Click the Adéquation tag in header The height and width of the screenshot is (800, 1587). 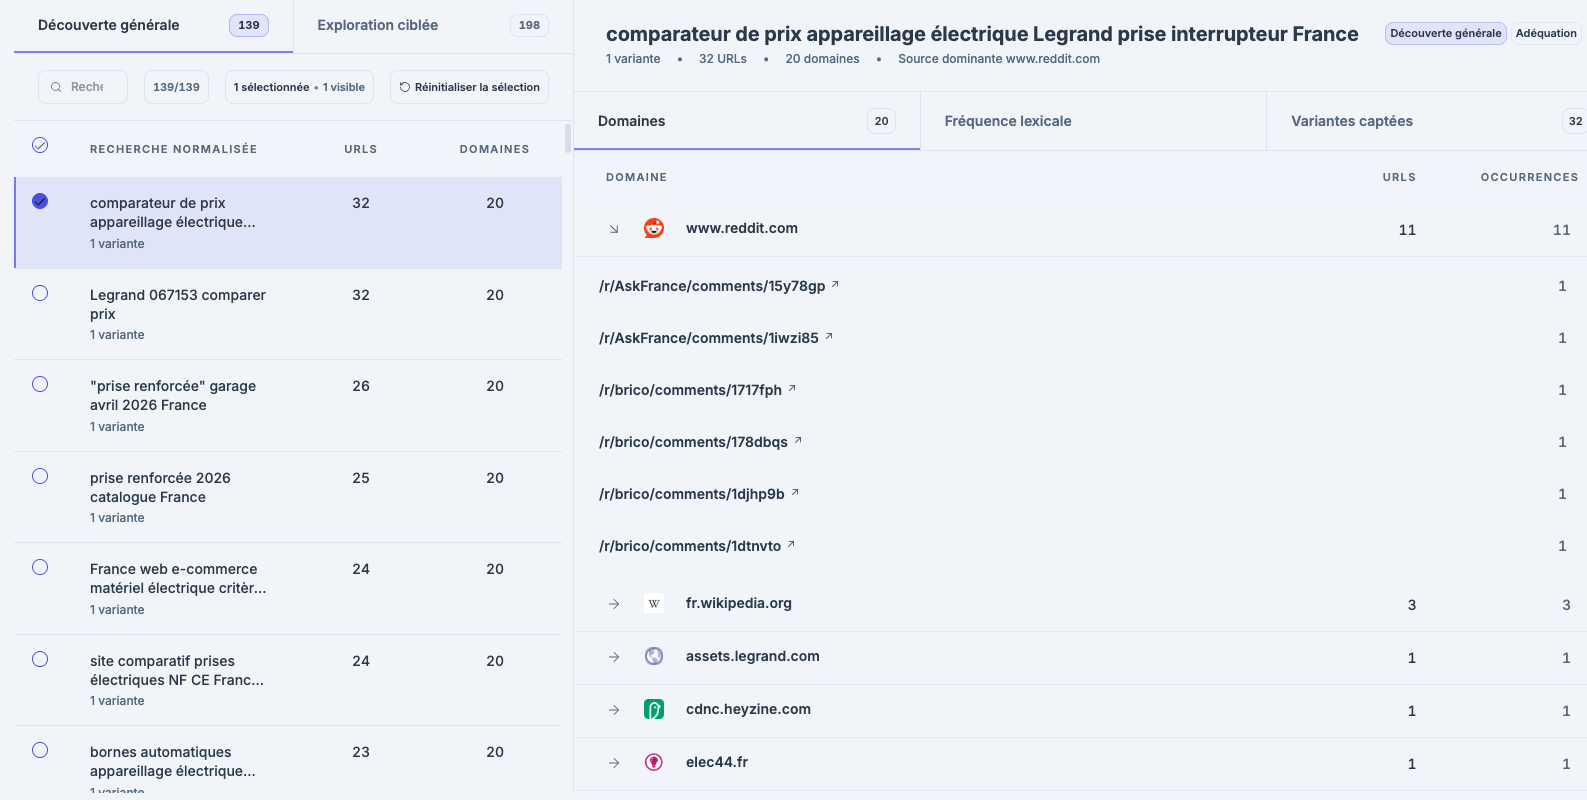pyautogui.click(x=1546, y=33)
